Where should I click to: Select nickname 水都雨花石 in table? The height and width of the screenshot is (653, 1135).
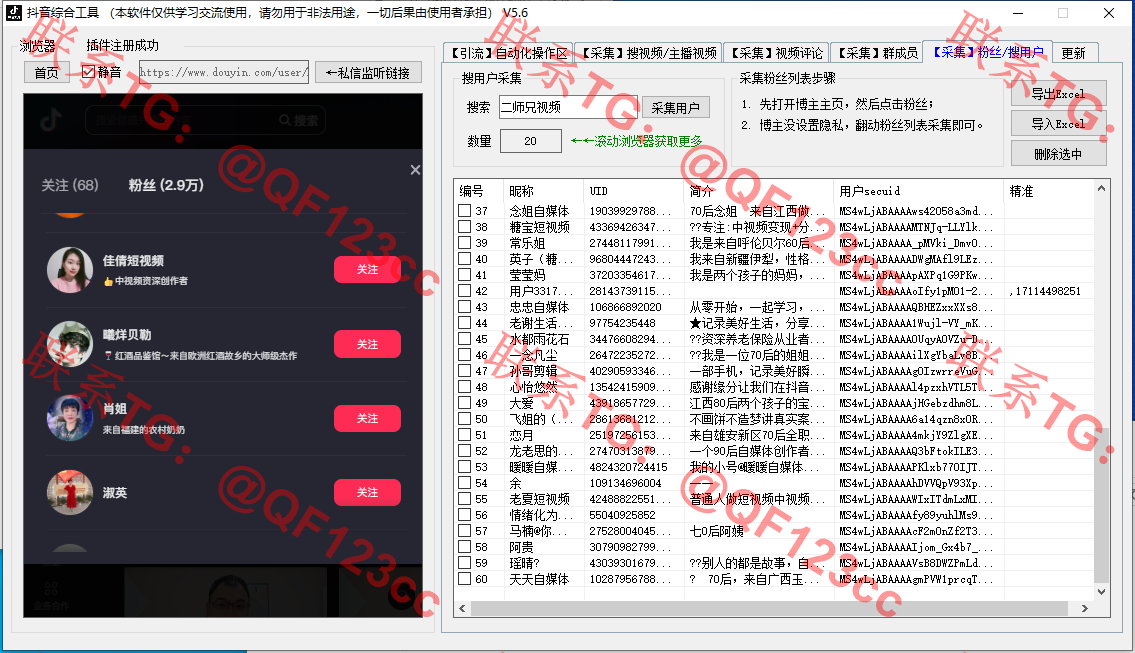539,338
